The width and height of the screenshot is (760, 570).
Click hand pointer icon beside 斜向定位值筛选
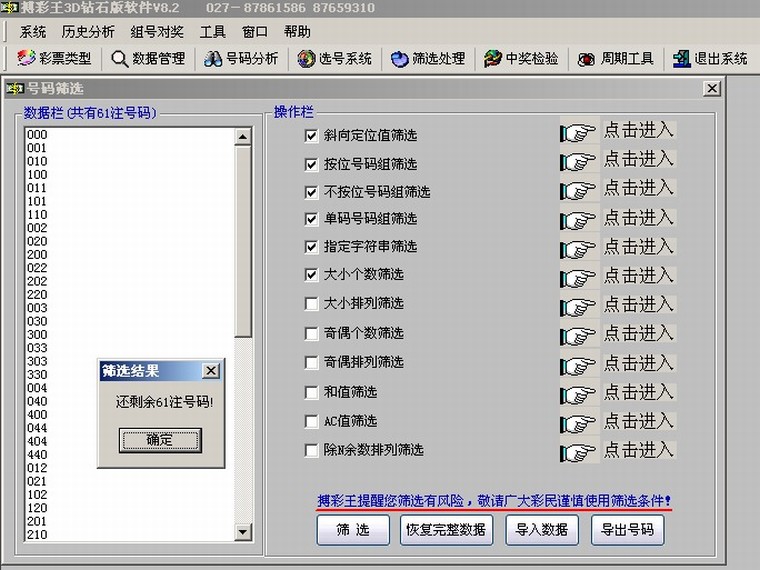tap(577, 133)
